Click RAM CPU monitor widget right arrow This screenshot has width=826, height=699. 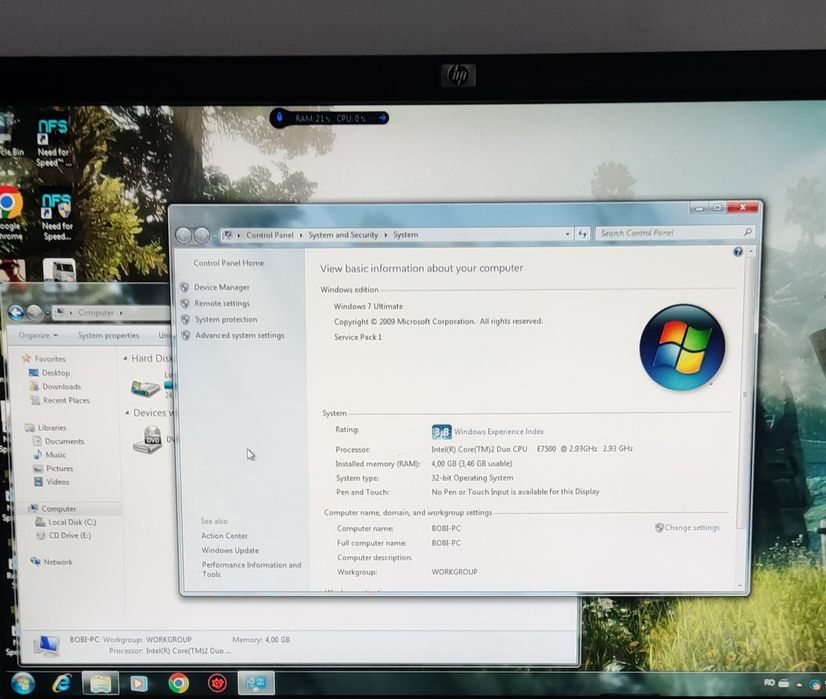pos(382,118)
